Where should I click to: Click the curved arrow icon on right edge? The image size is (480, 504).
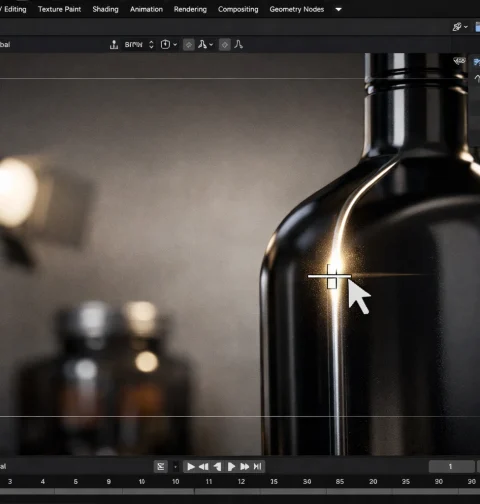click(477, 79)
